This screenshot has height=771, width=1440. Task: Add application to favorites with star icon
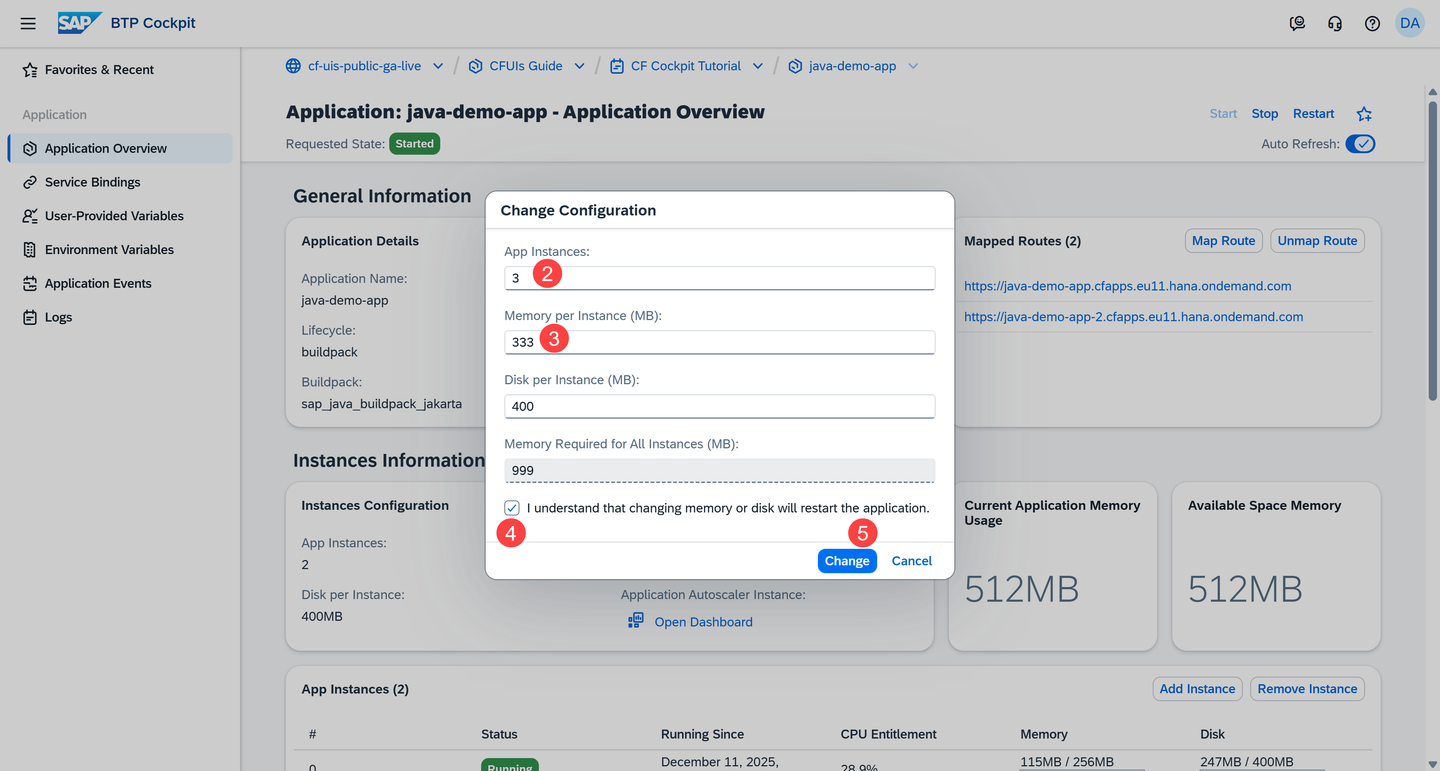(1364, 114)
